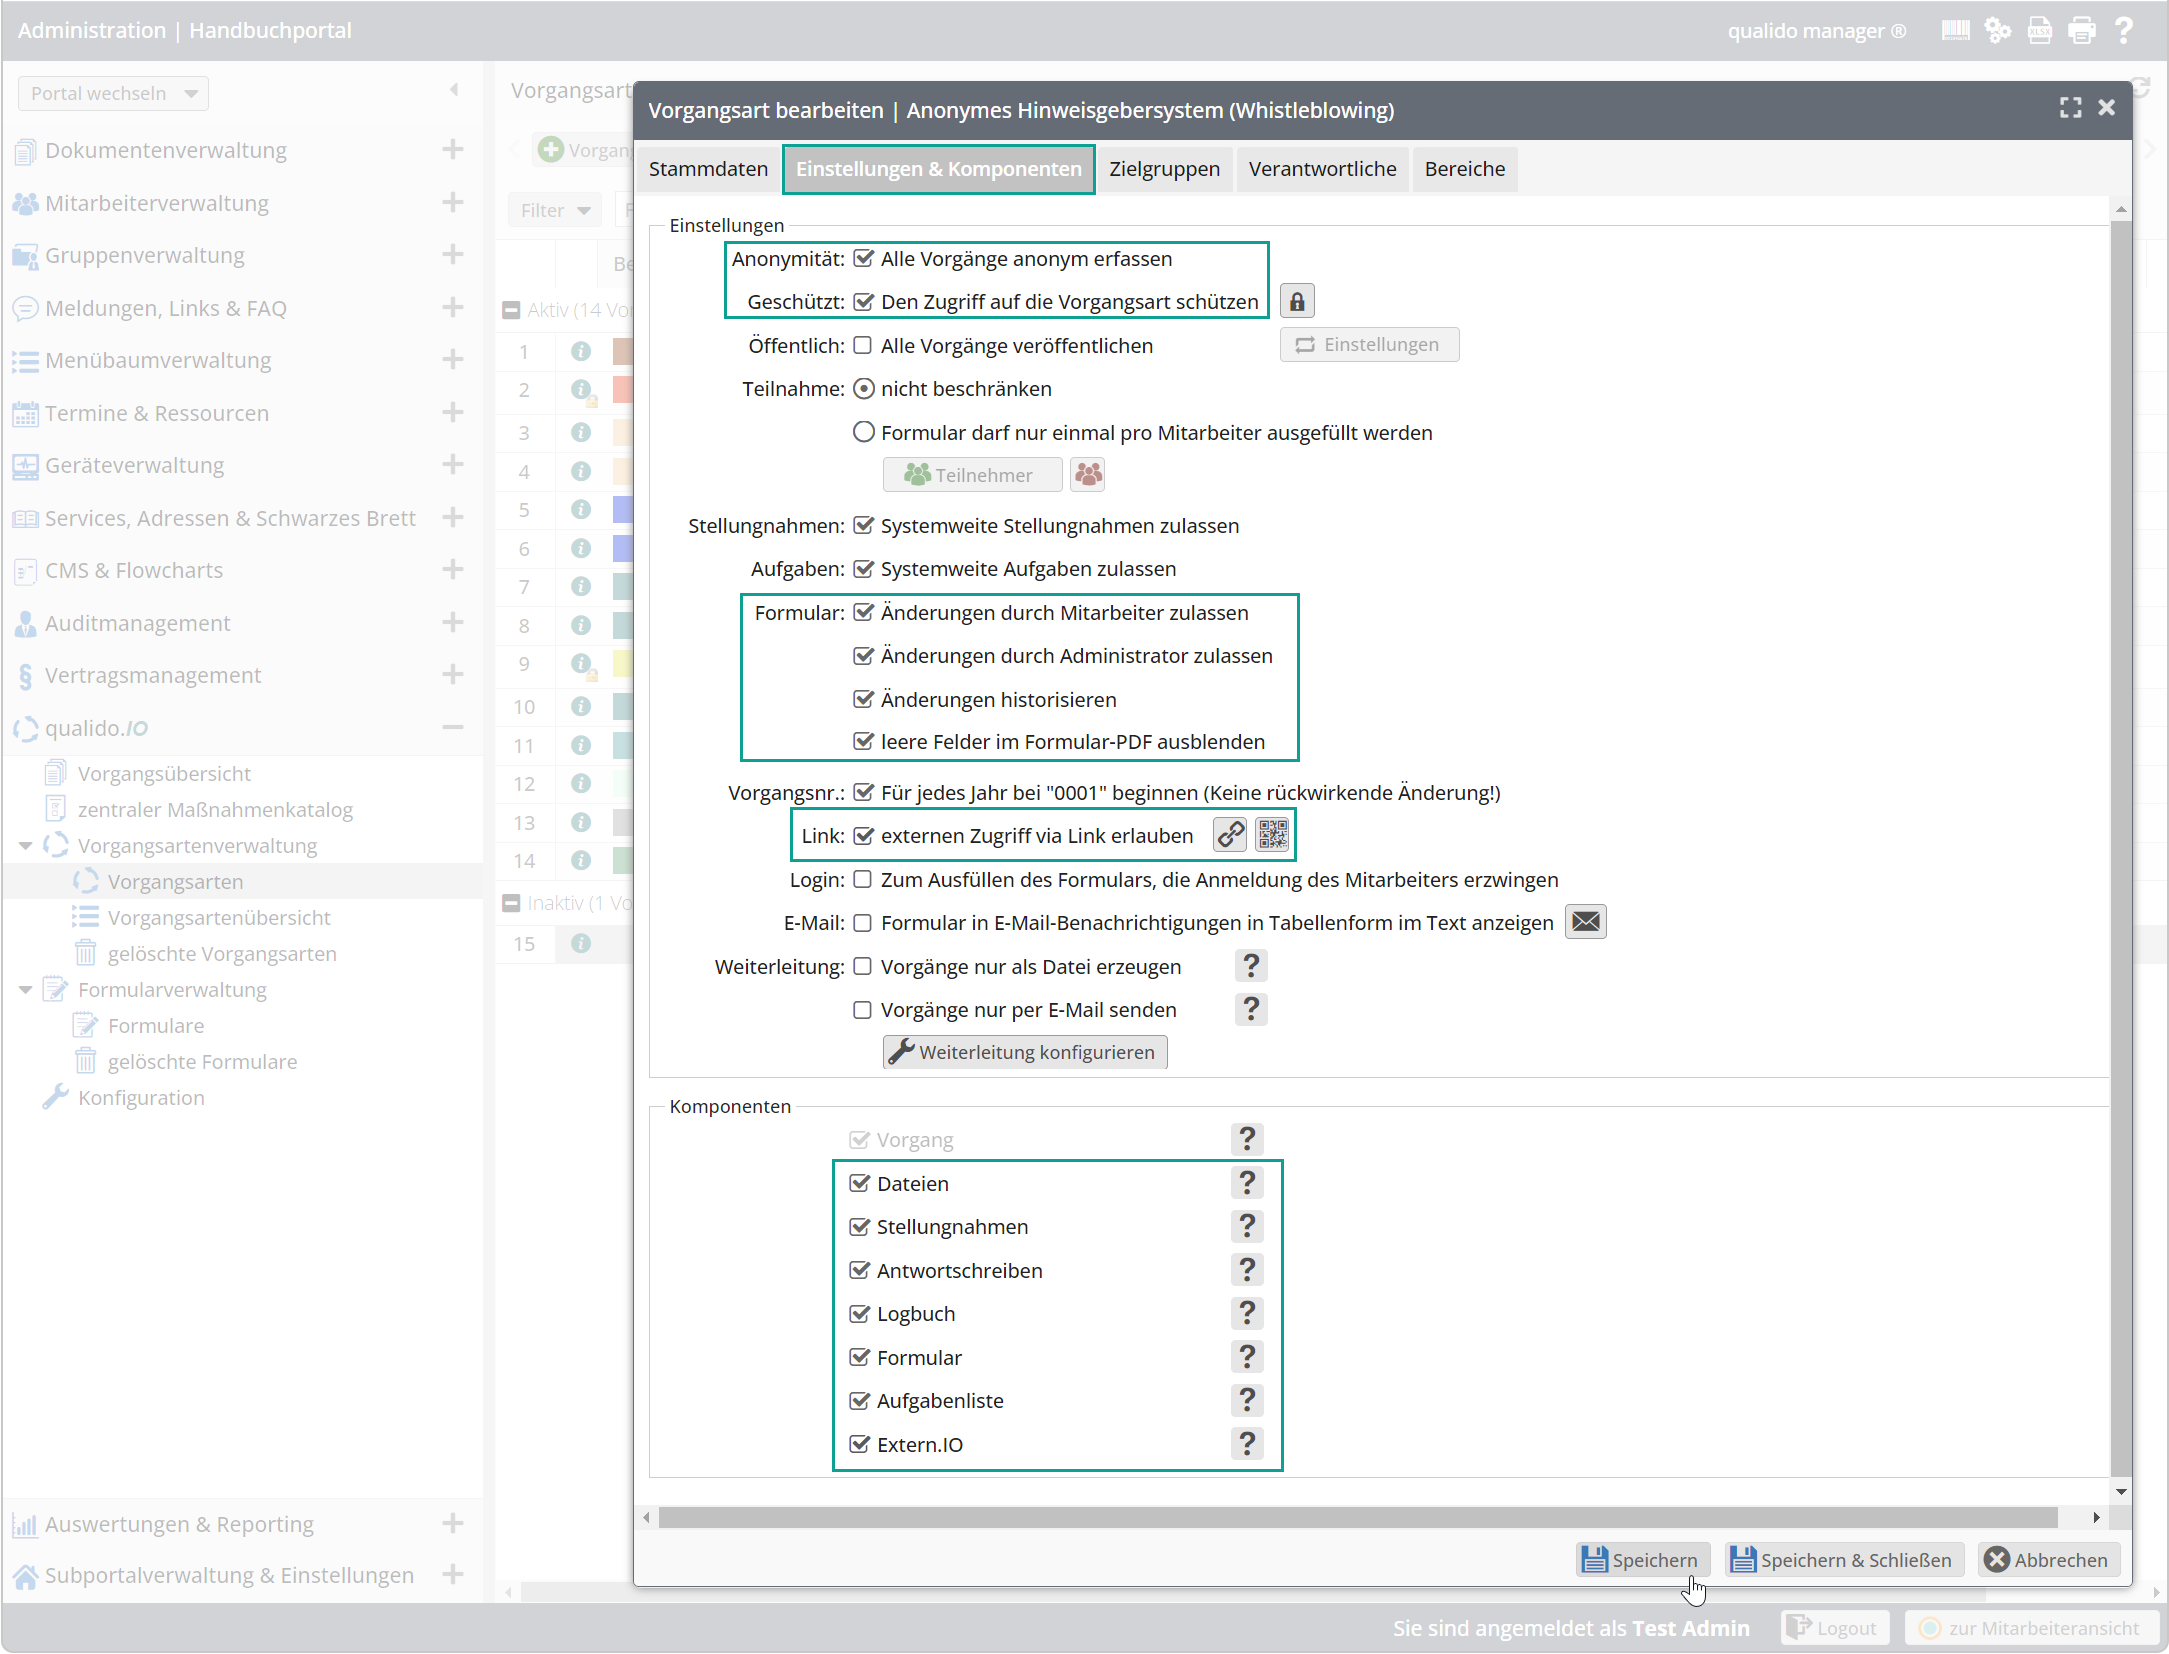The height and width of the screenshot is (1654, 2169).
Task: Open the Portal wechseln dropdown
Action: point(113,93)
